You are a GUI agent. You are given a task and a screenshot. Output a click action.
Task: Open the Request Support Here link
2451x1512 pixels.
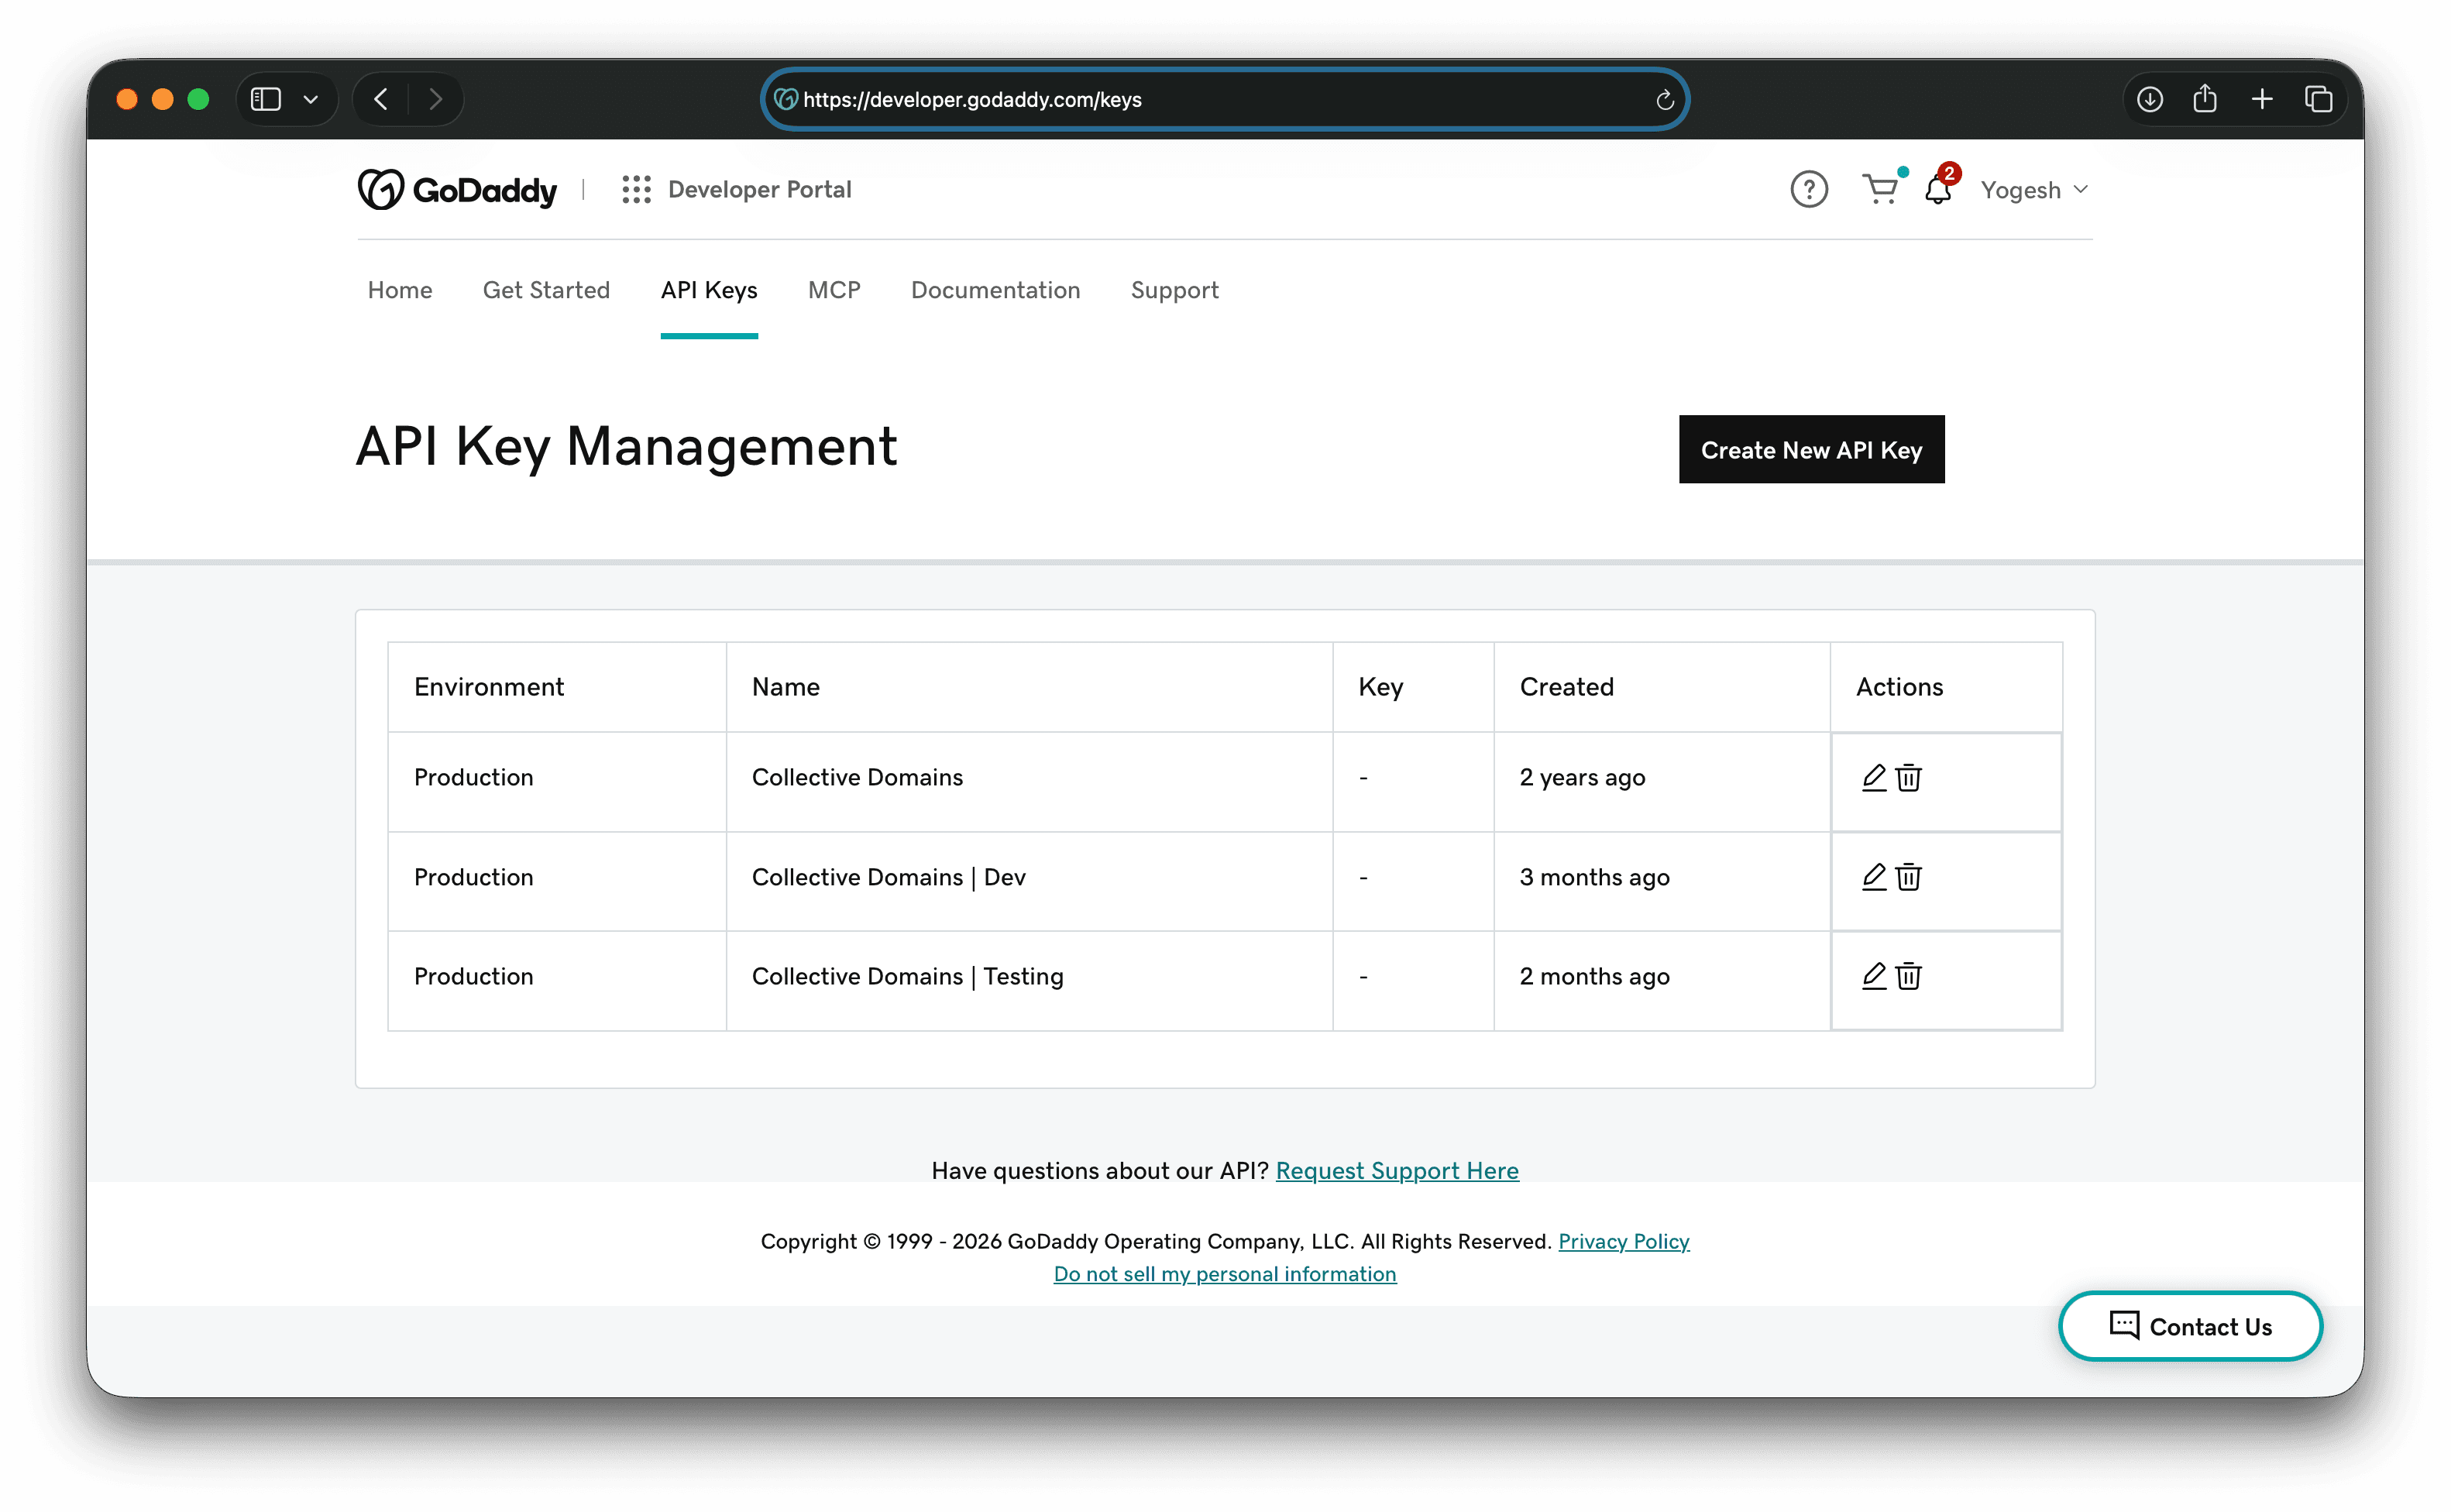click(x=1397, y=1170)
